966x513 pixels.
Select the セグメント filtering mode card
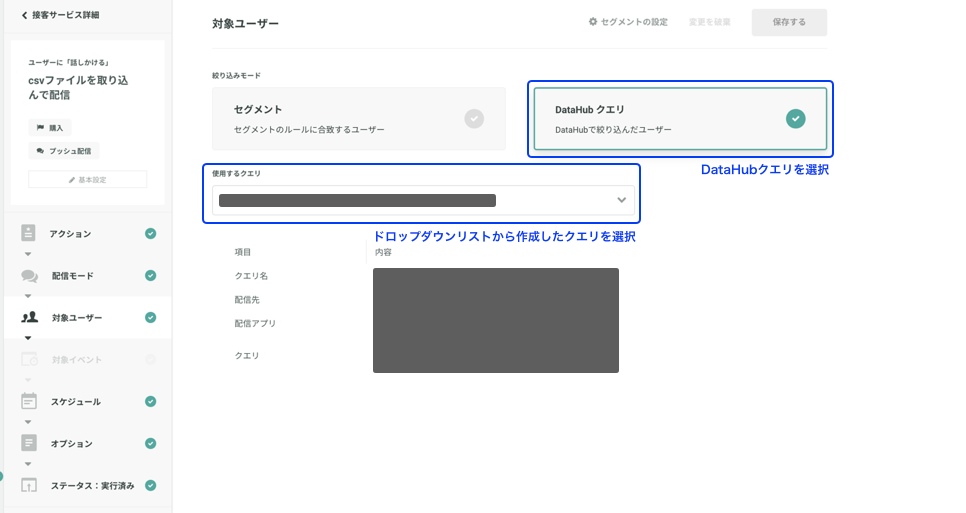coord(359,119)
